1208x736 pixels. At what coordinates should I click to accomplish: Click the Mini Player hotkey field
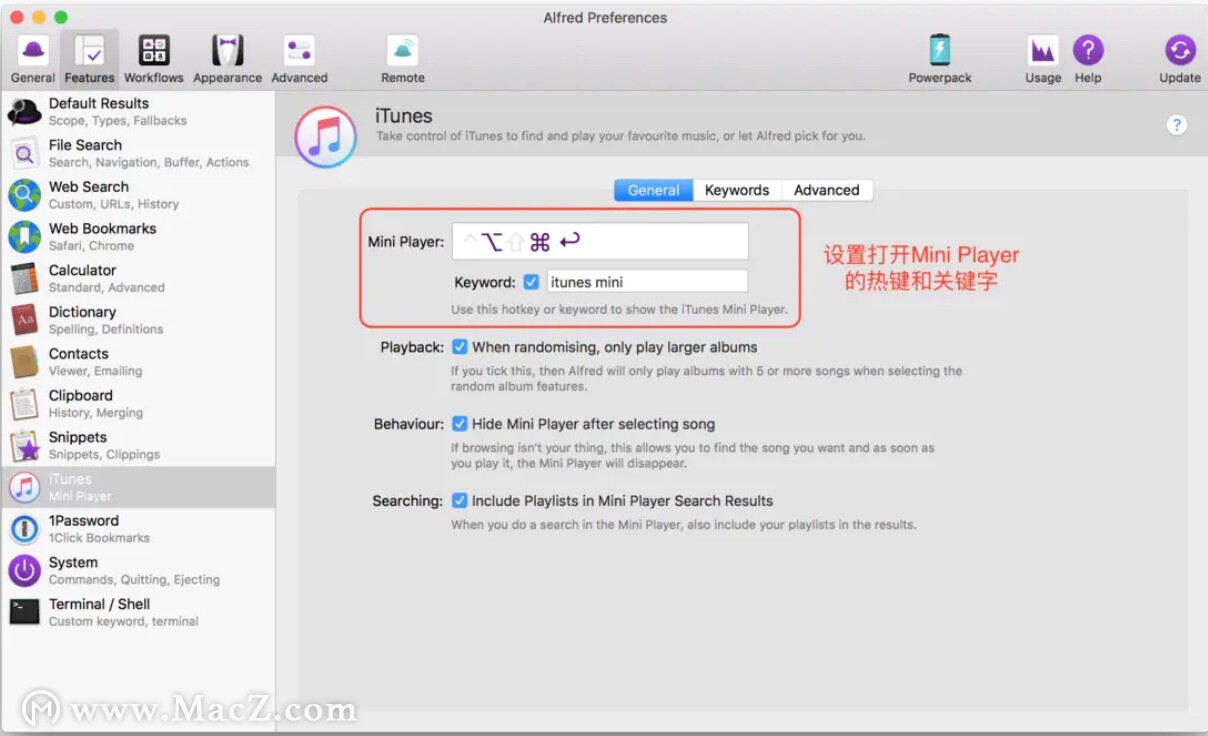coord(600,241)
